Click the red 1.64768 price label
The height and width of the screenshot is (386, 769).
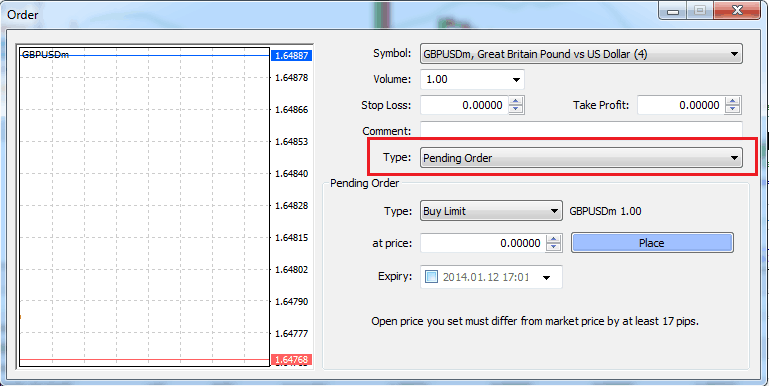(x=291, y=360)
